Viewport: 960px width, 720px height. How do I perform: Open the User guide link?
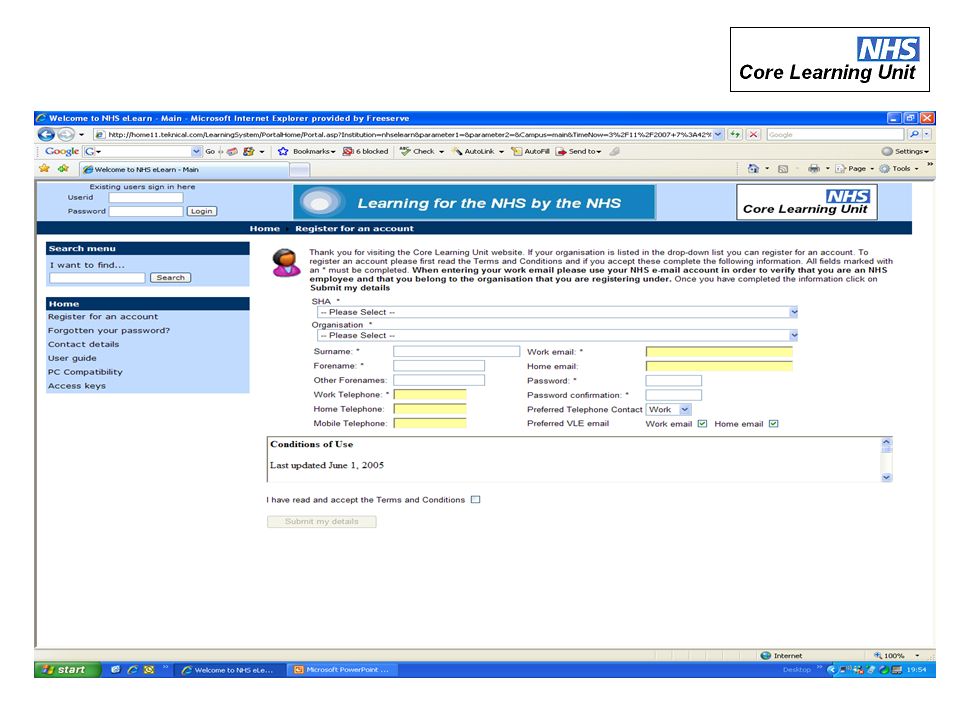(72, 358)
